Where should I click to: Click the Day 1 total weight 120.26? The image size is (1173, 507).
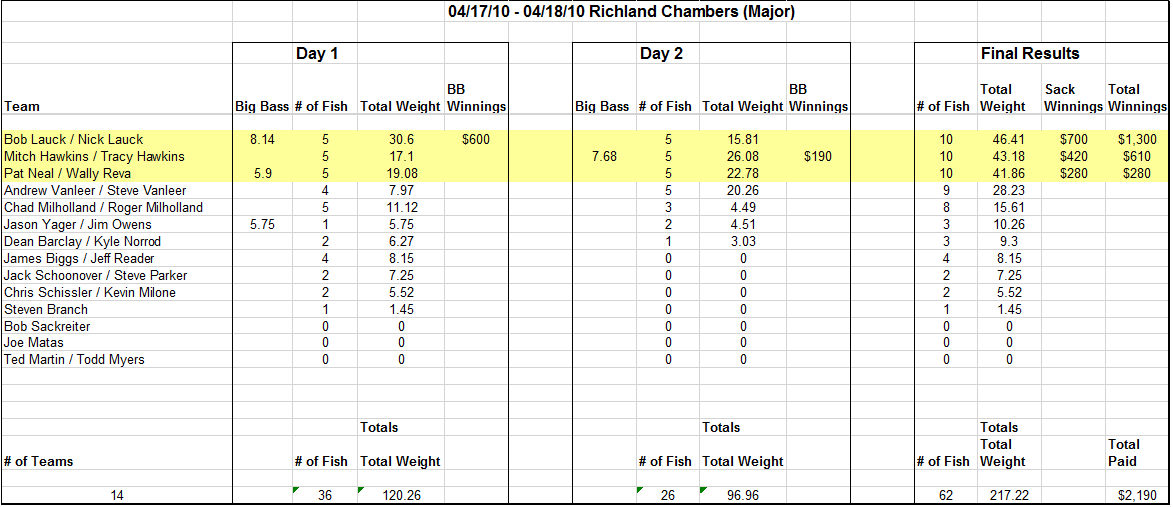[401, 495]
